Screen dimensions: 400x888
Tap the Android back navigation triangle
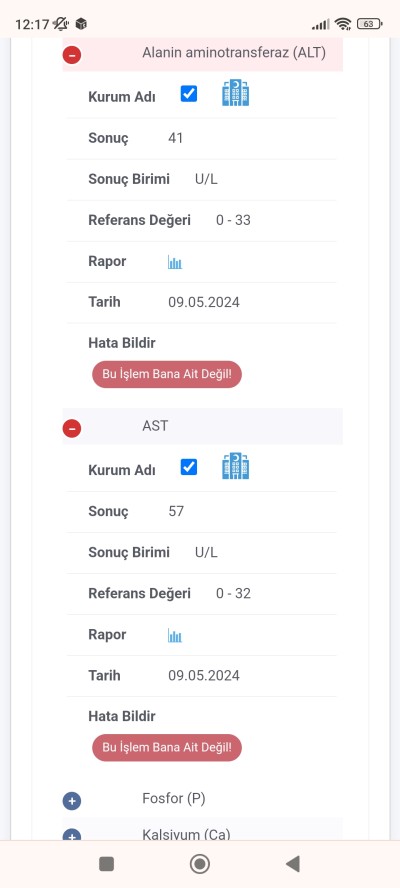[x=292, y=864]
